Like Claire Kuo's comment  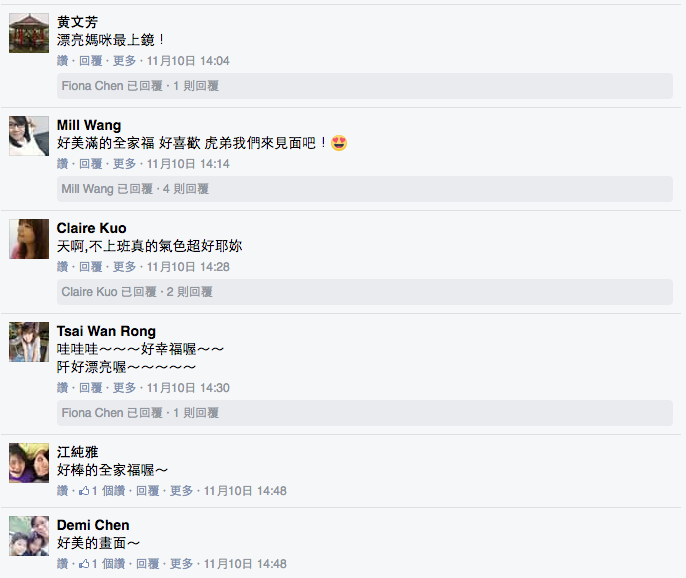pos(62,267)
